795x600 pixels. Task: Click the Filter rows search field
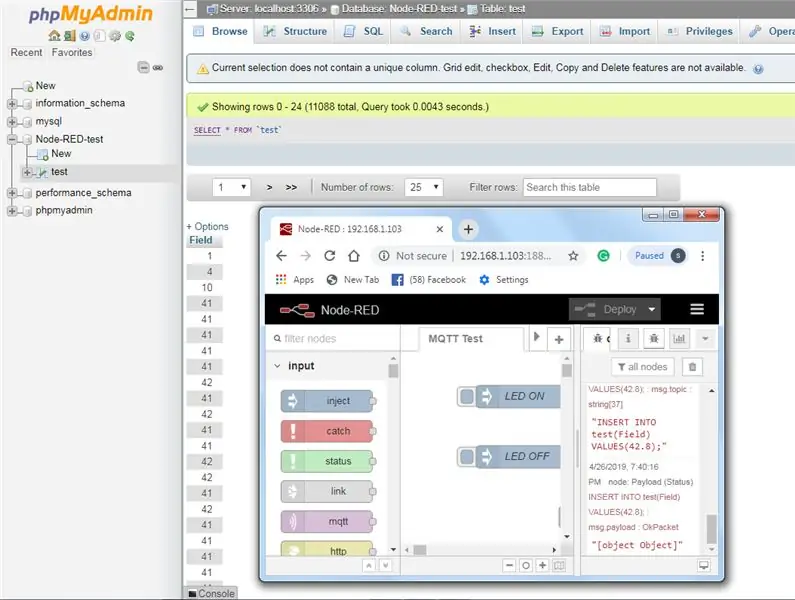[x=590, y=187]
